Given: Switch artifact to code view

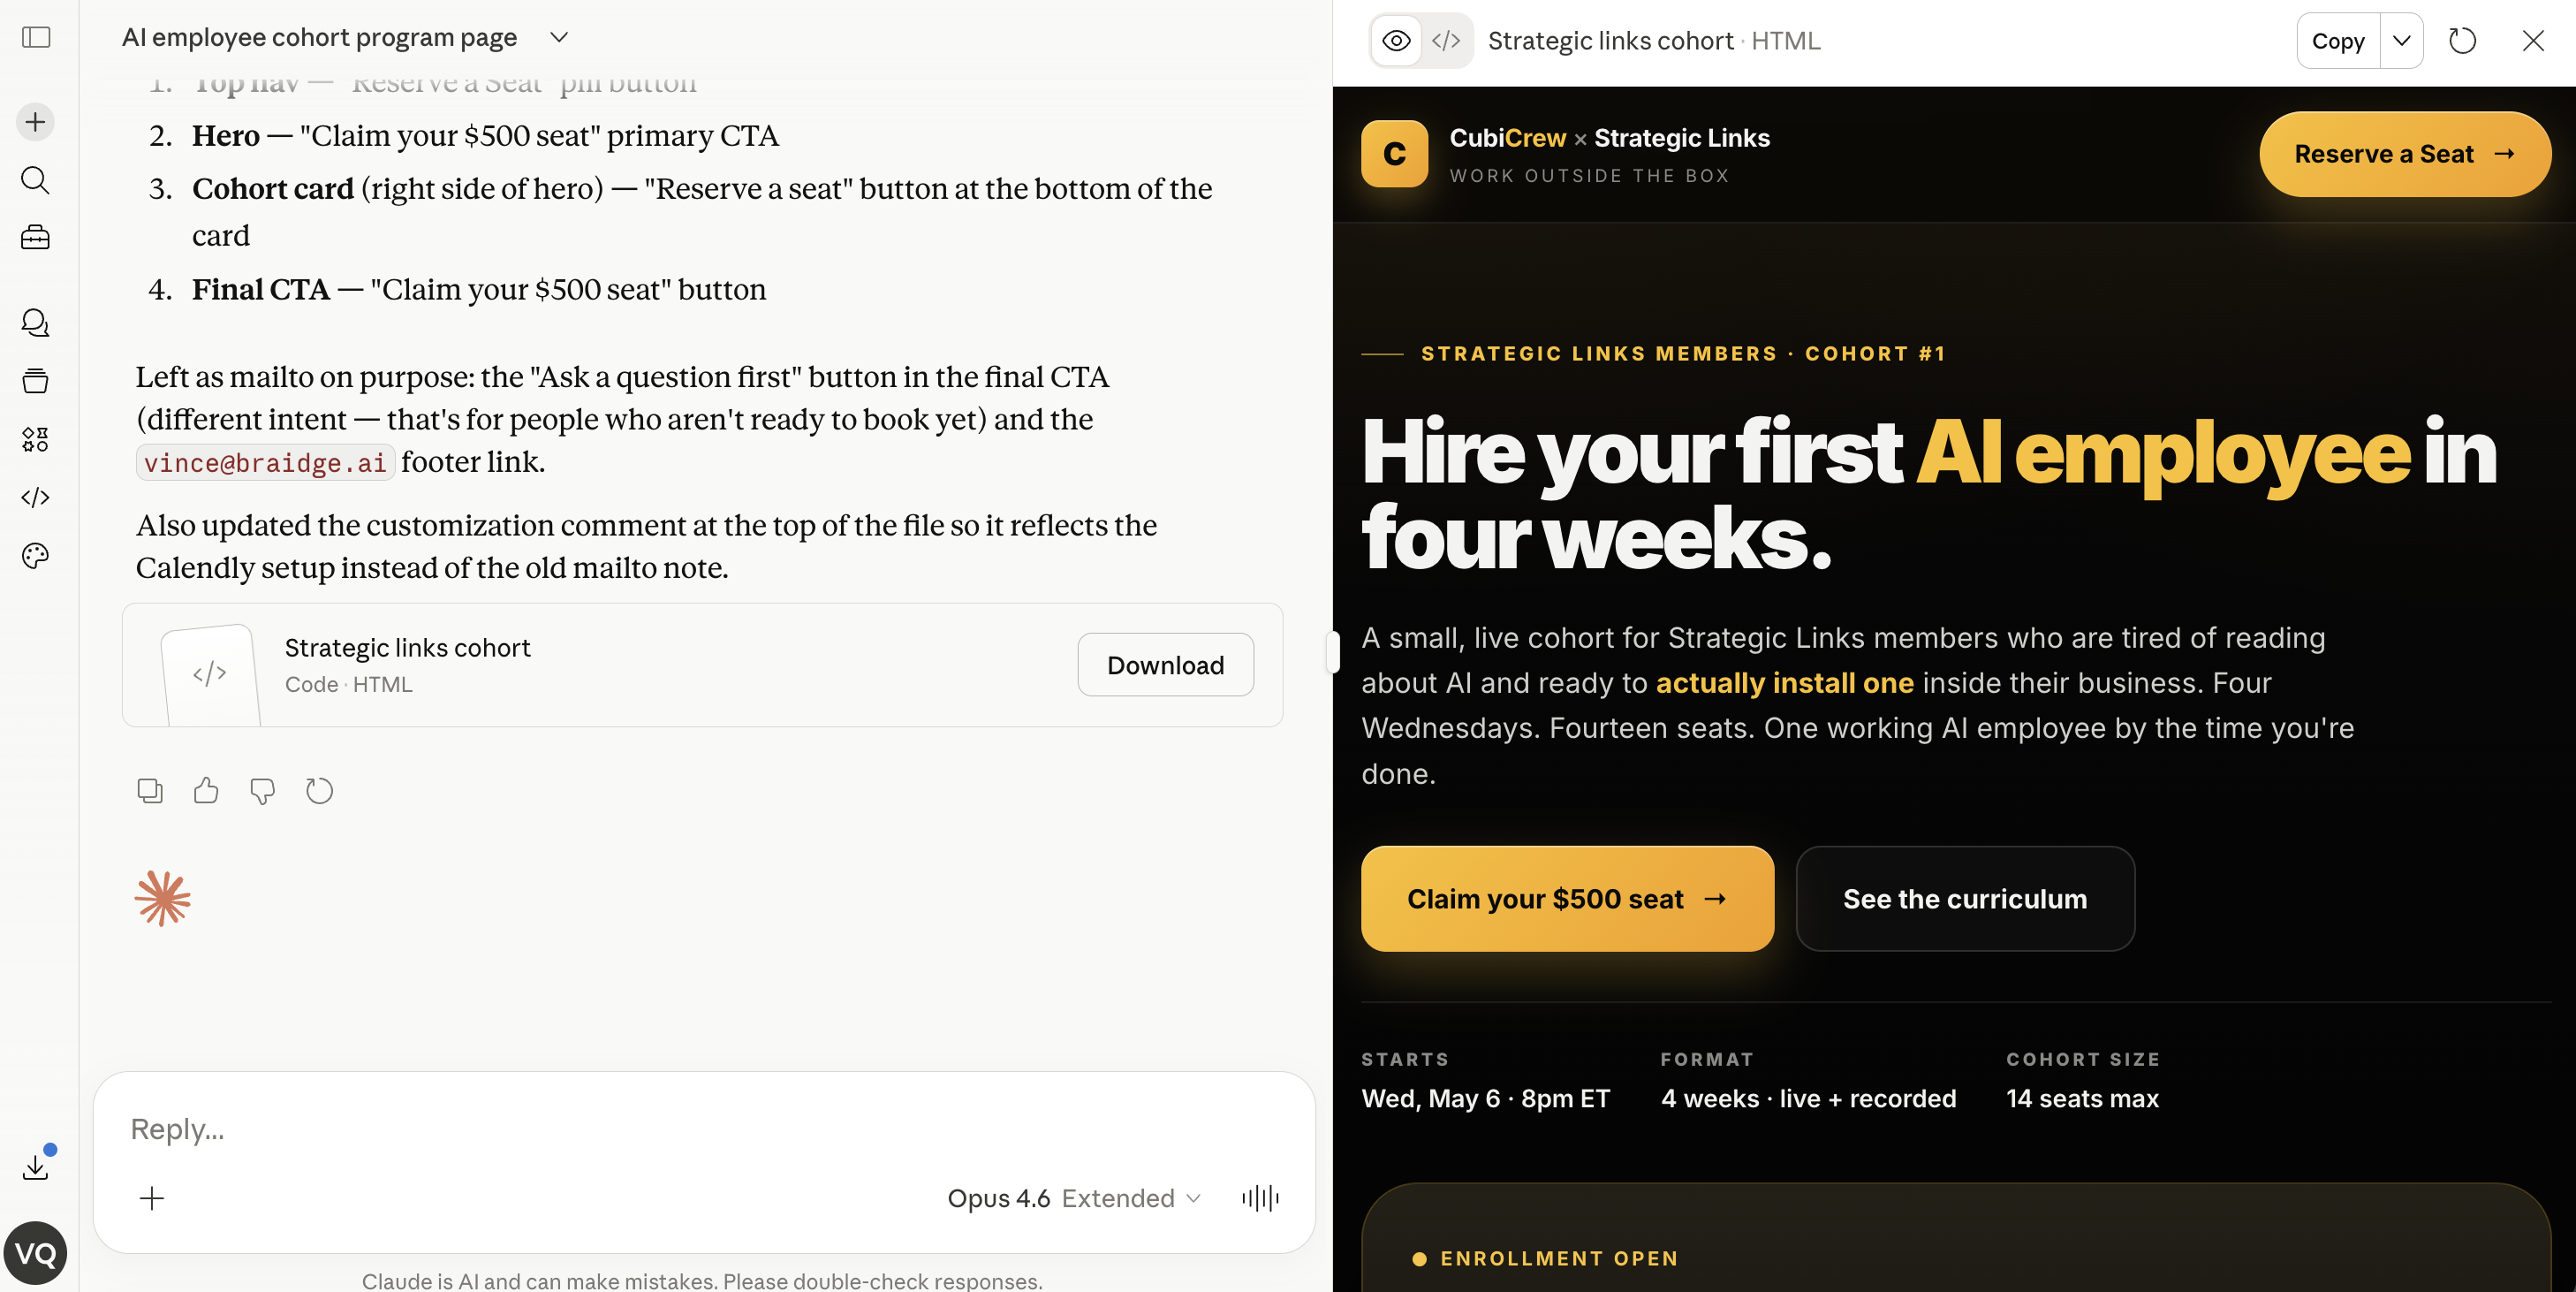Looking at the screenshot, I should (x=1446, y=41).
